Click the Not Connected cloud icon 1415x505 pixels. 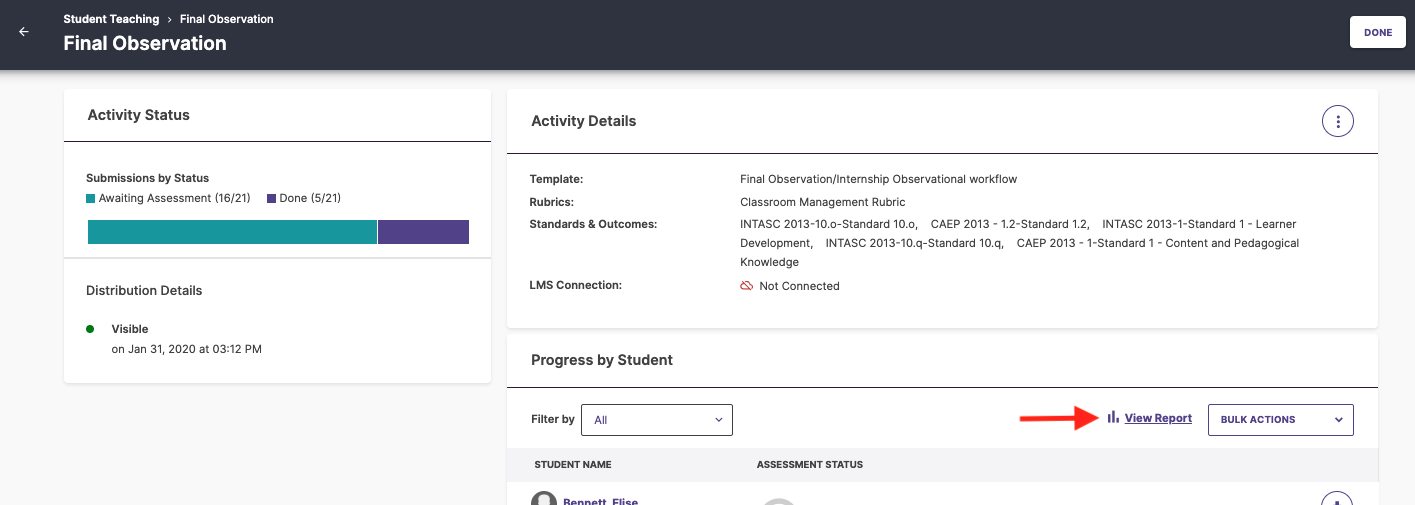click(746, 286)
